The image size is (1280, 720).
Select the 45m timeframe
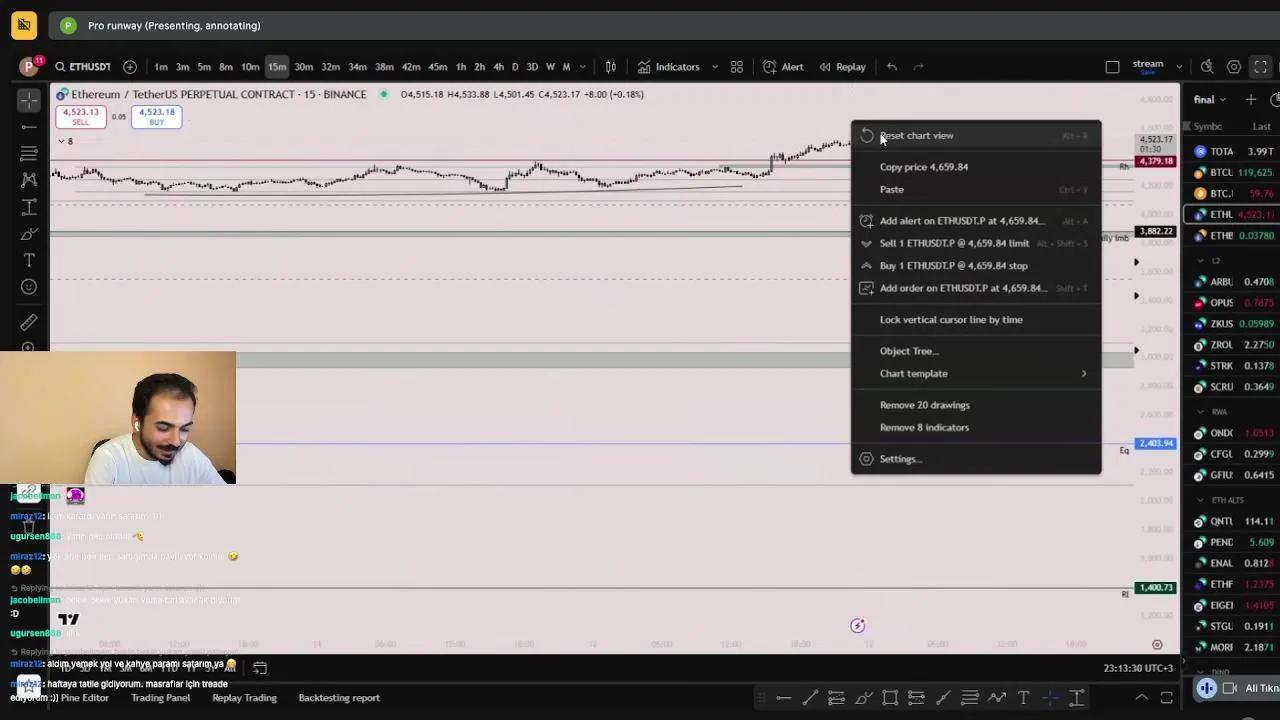pos(438,67)
